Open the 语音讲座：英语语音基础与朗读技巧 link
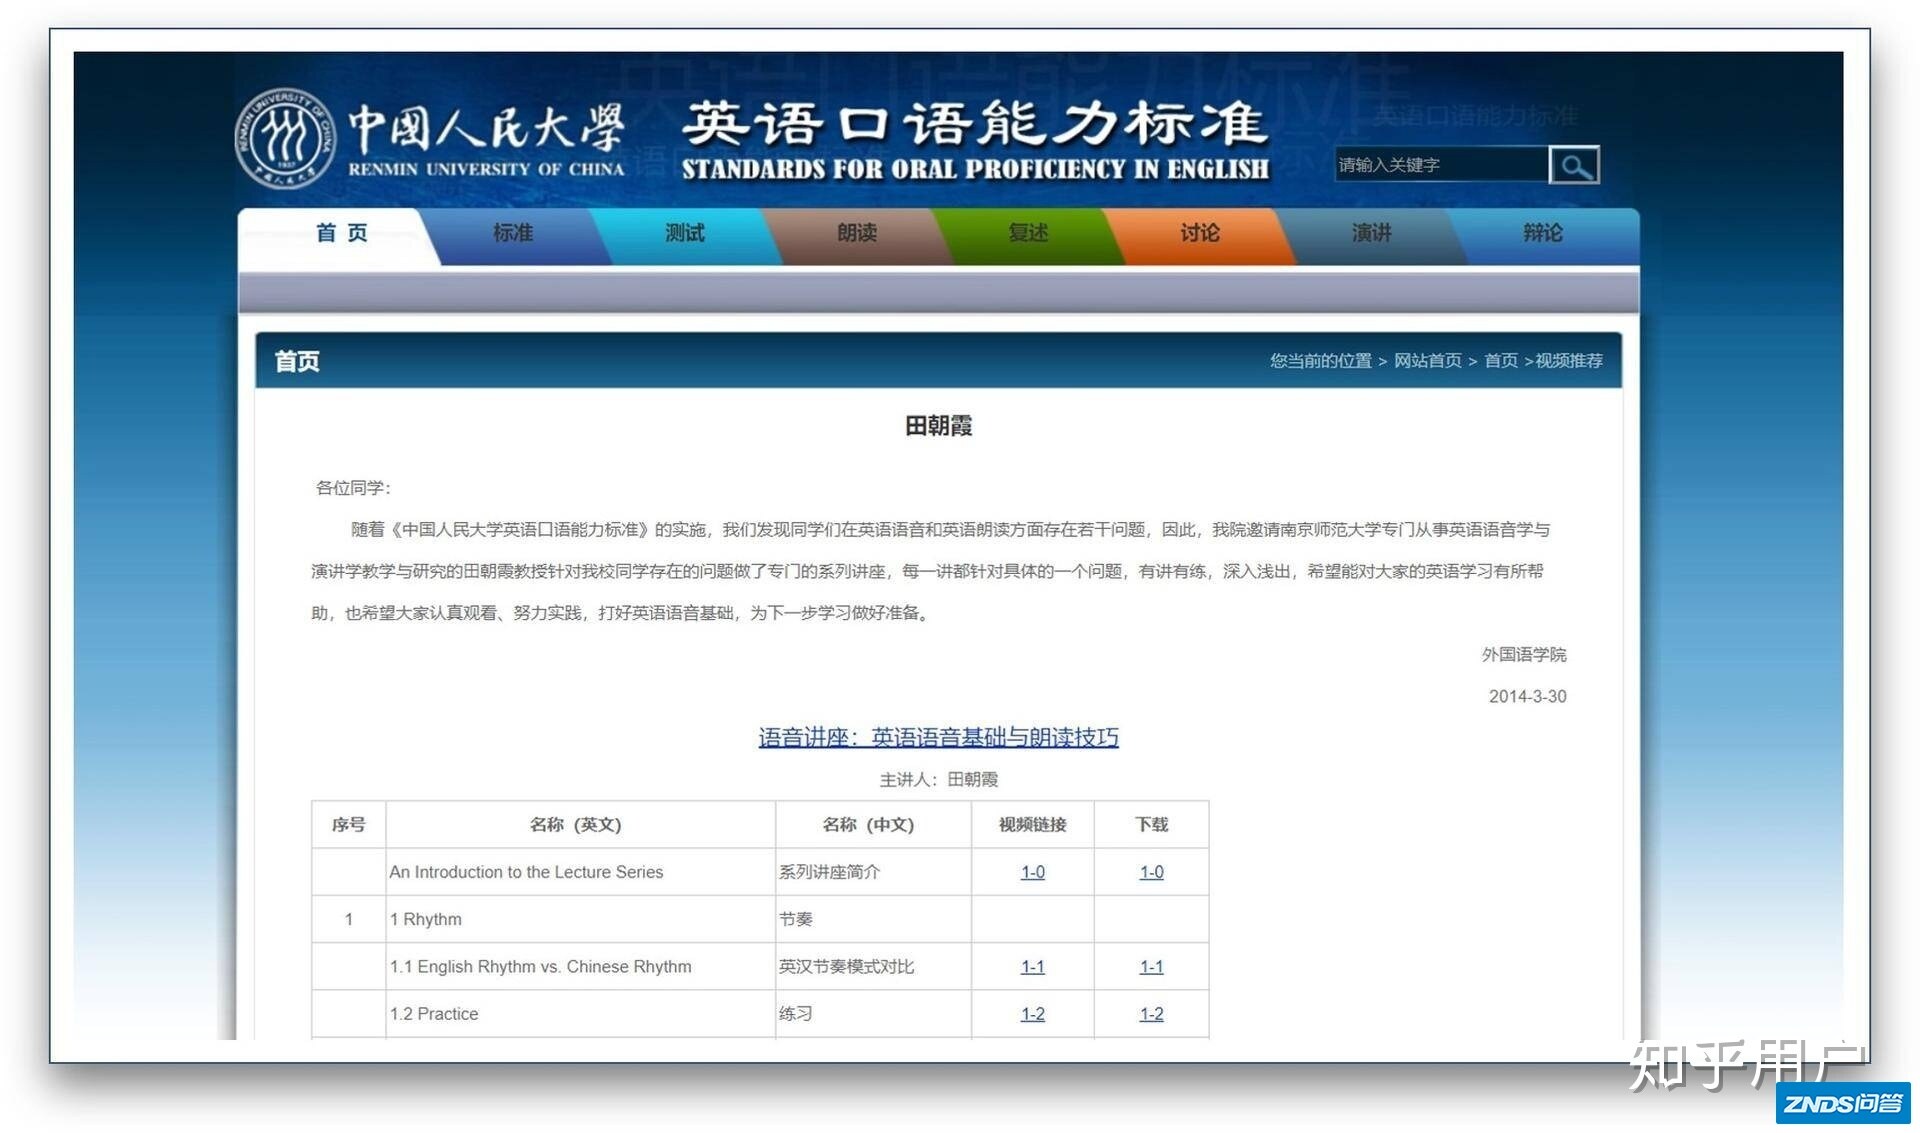 point(938,738)
